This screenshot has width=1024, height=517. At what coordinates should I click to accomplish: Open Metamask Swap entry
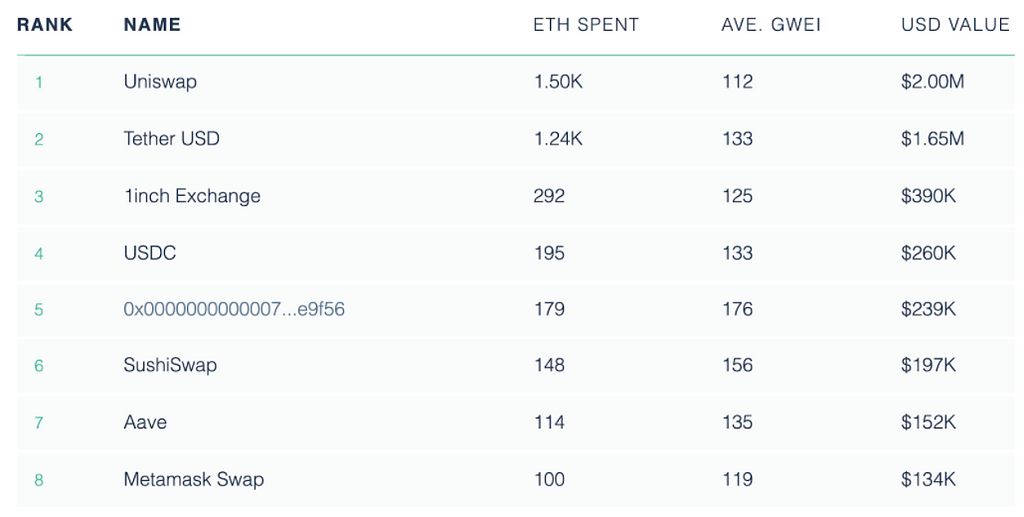pyautogui.click(x=193, y=479)
